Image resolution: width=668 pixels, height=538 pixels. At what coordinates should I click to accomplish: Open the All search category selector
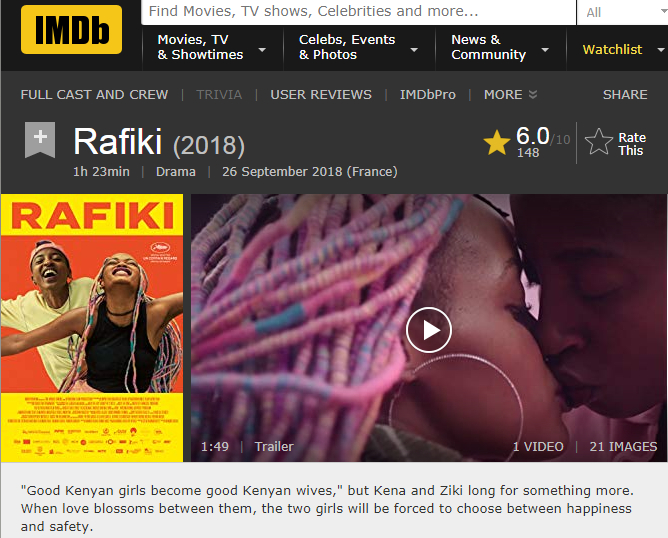click(x=624, y=12)
